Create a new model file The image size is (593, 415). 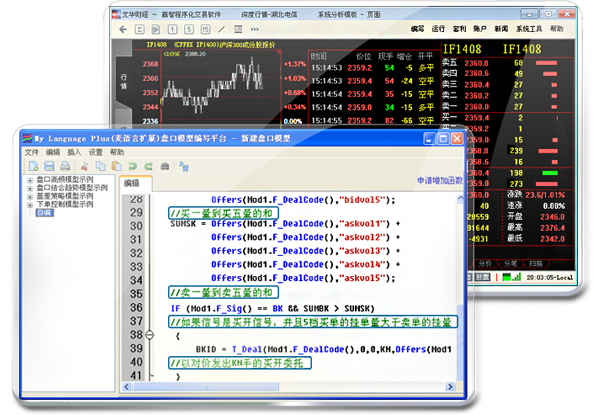coord(33,166)
